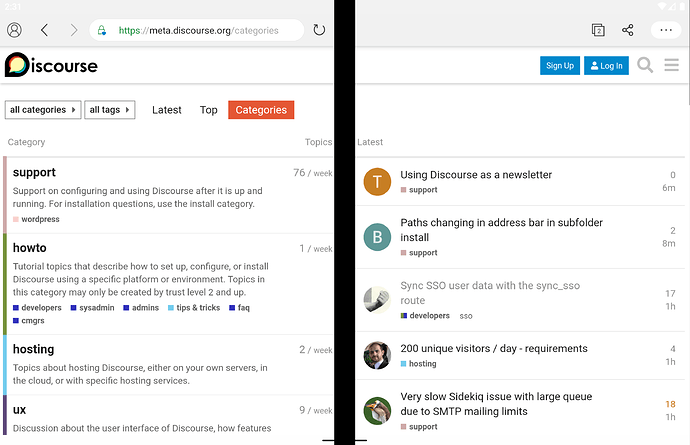Expand the all tags dropdown
The height and width of the screenshot is (445, 690).
point(110,110)
